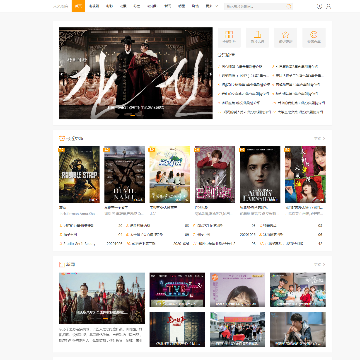The height and width of the screenshot is (360, 360).
Task: Open the group photo thumbnail with green jacket man
Action: (298, 290)
